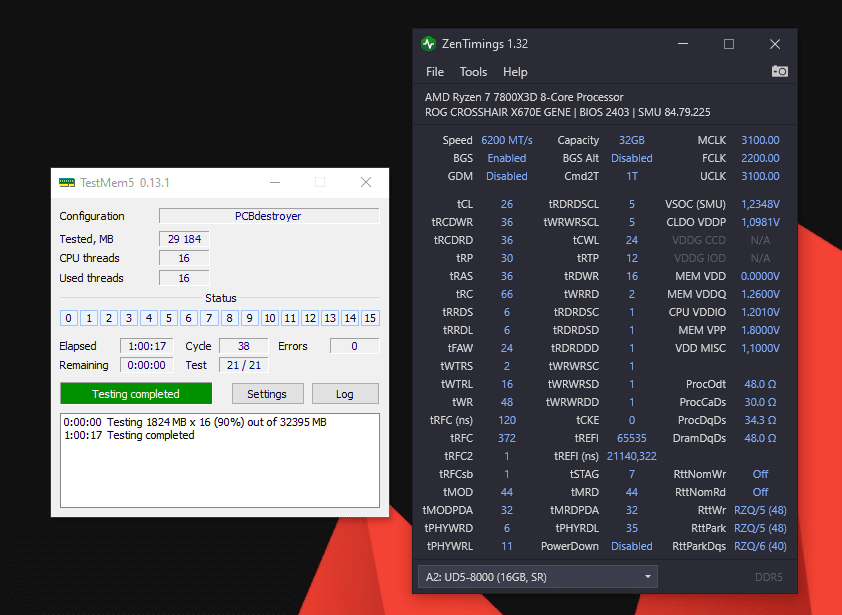The width and height of the screenshot is (842, 615).
Task: Click the RttParkDqs value RZQ/6 (40)
Action: [x=760, y=546]
